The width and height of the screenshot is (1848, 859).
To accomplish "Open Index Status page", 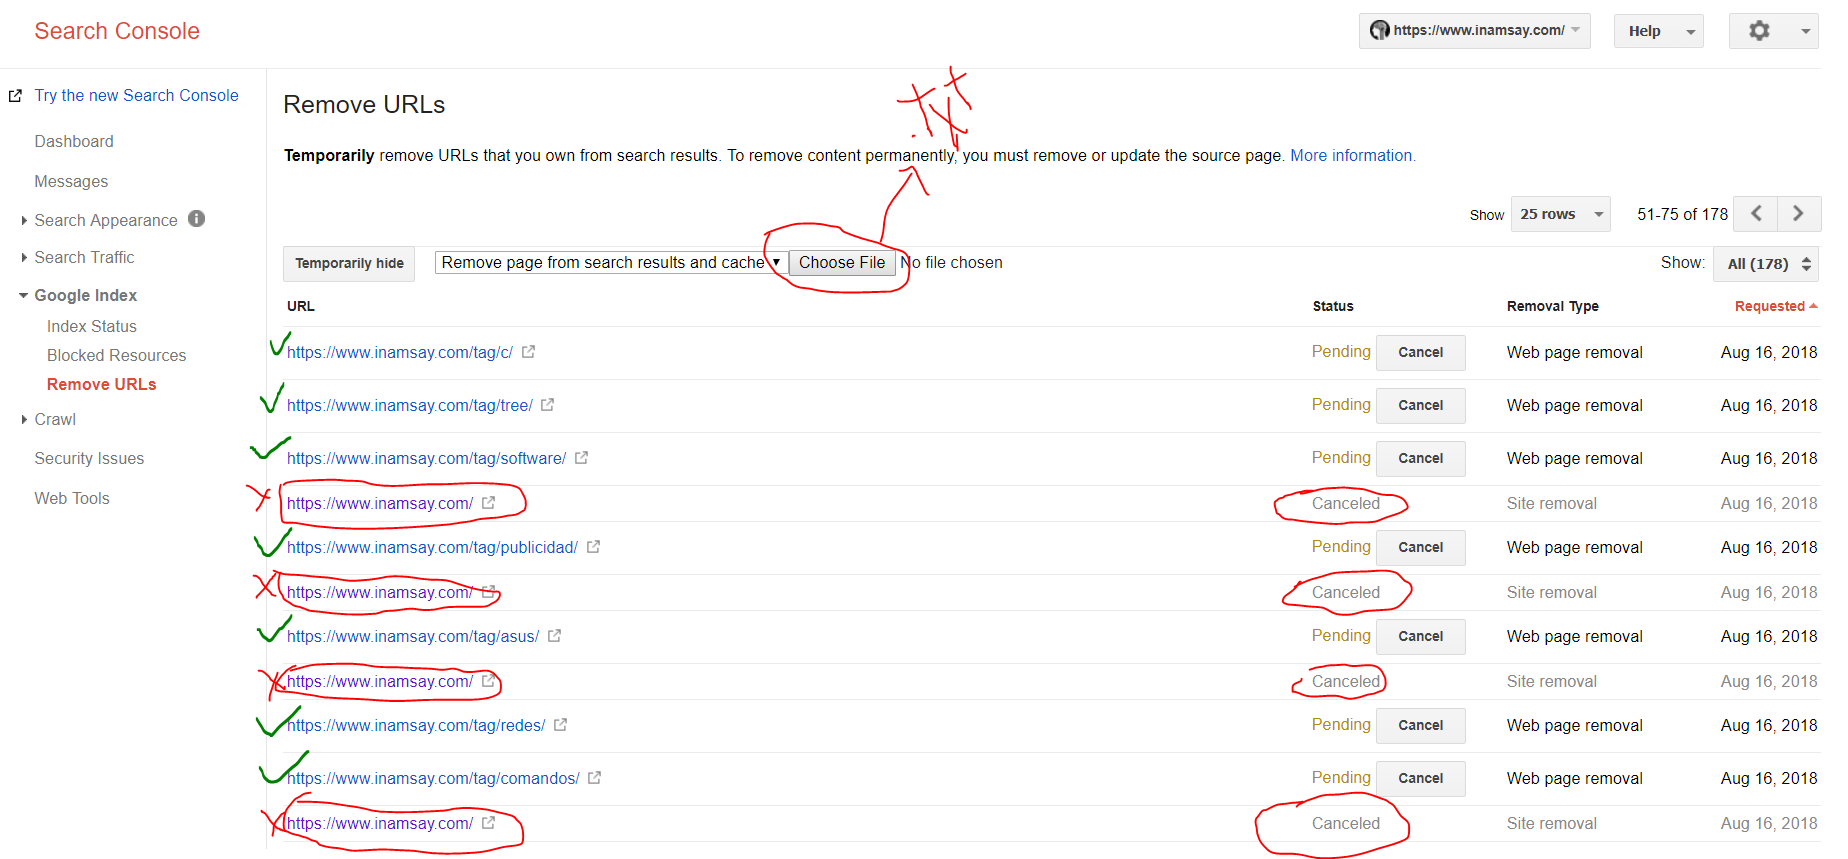I will (x=92, y=327).
